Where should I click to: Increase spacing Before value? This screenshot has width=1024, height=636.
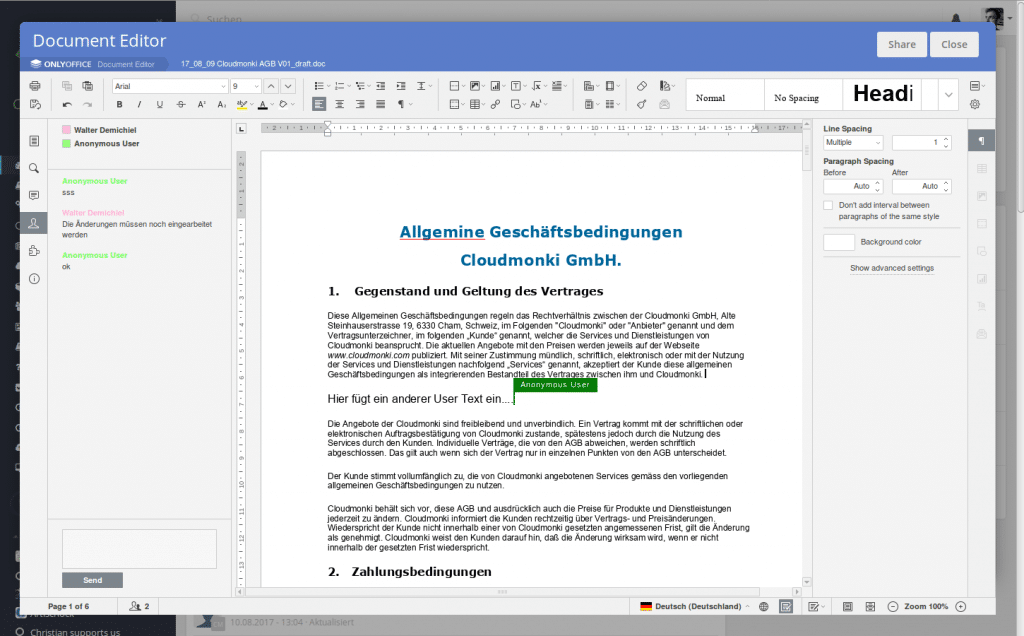[878, 183]
